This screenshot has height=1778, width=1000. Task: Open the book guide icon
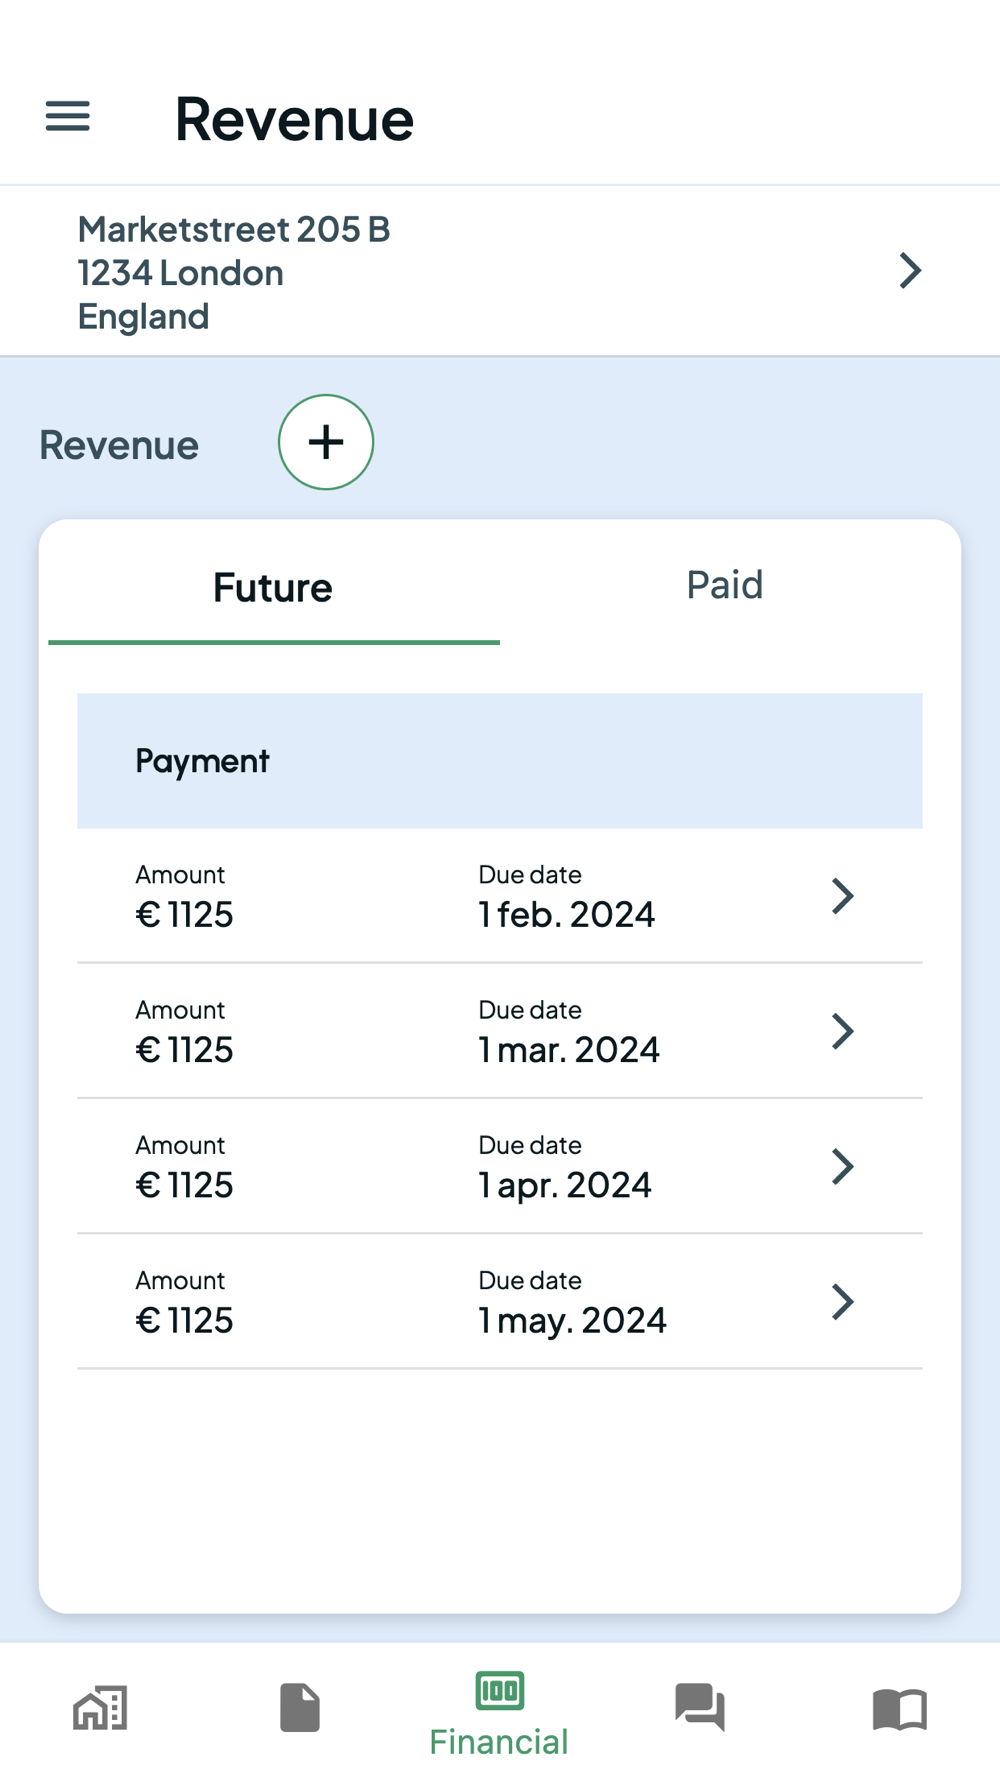tap(900, 1708)
